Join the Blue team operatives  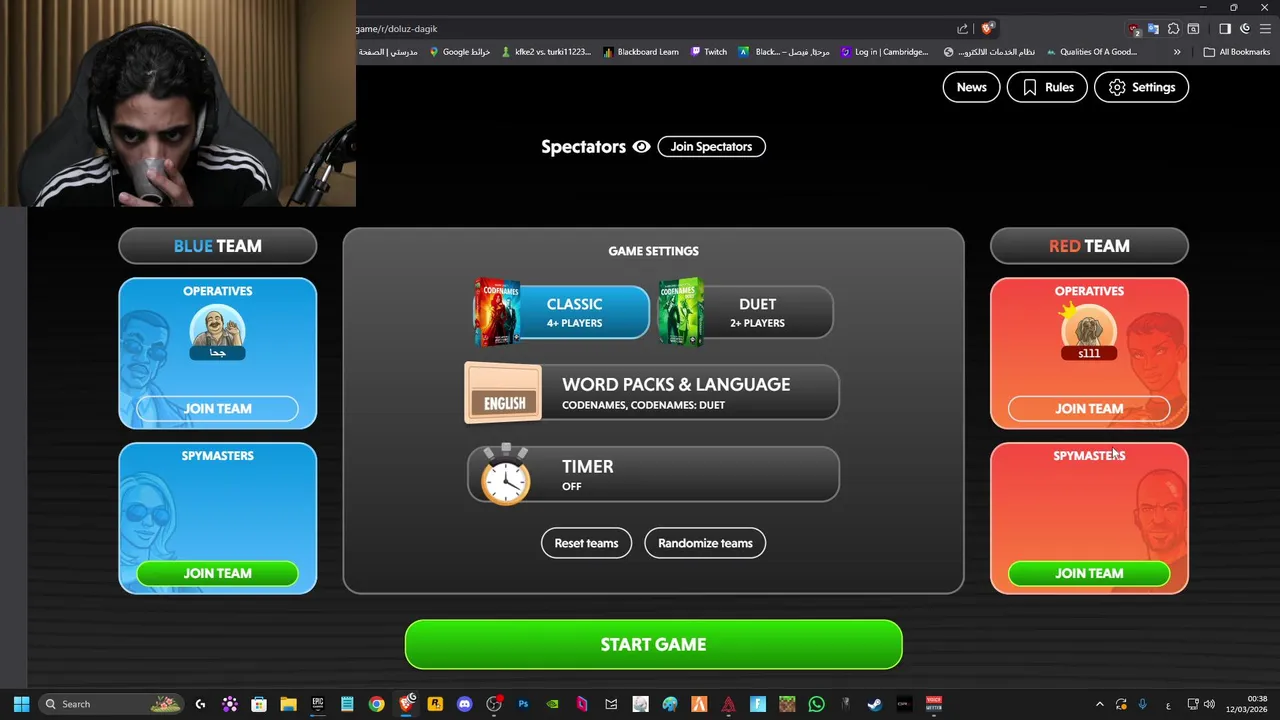pos(217,408)
